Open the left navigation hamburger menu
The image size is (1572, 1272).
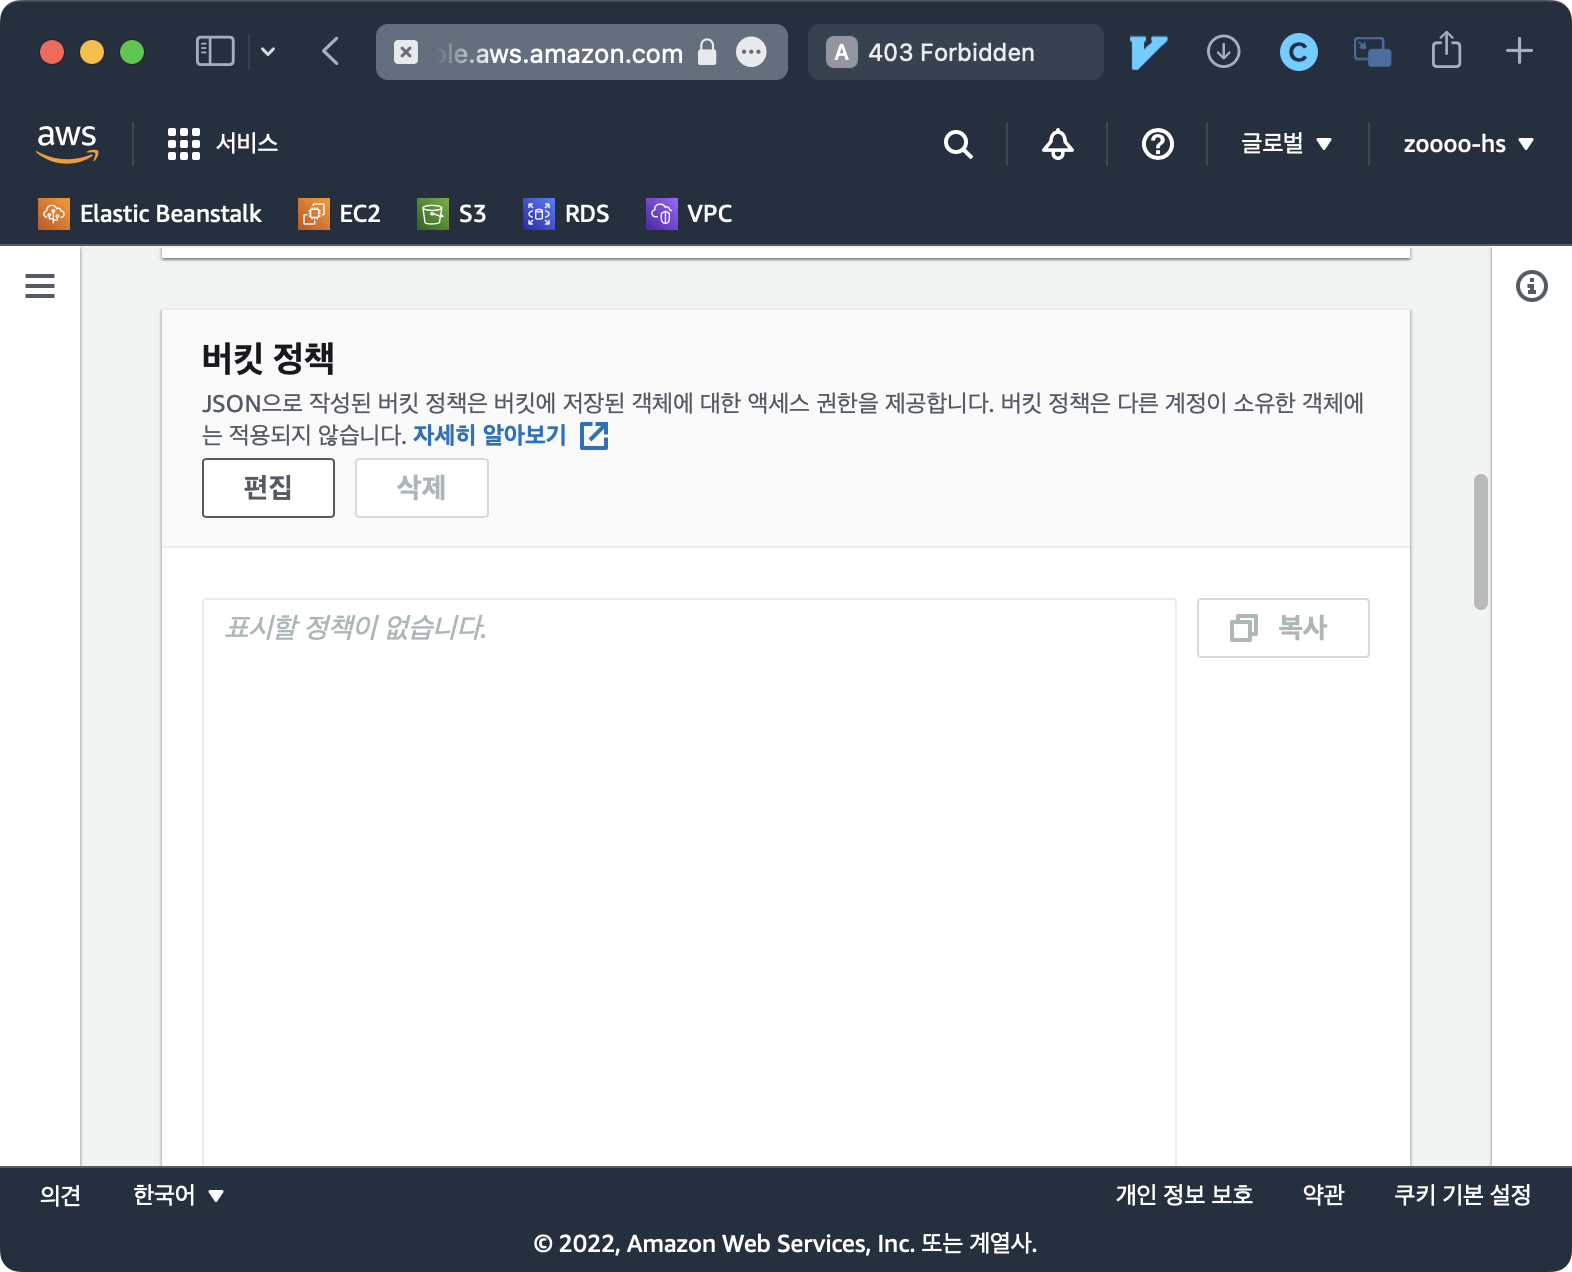click(x=40, y=286)
